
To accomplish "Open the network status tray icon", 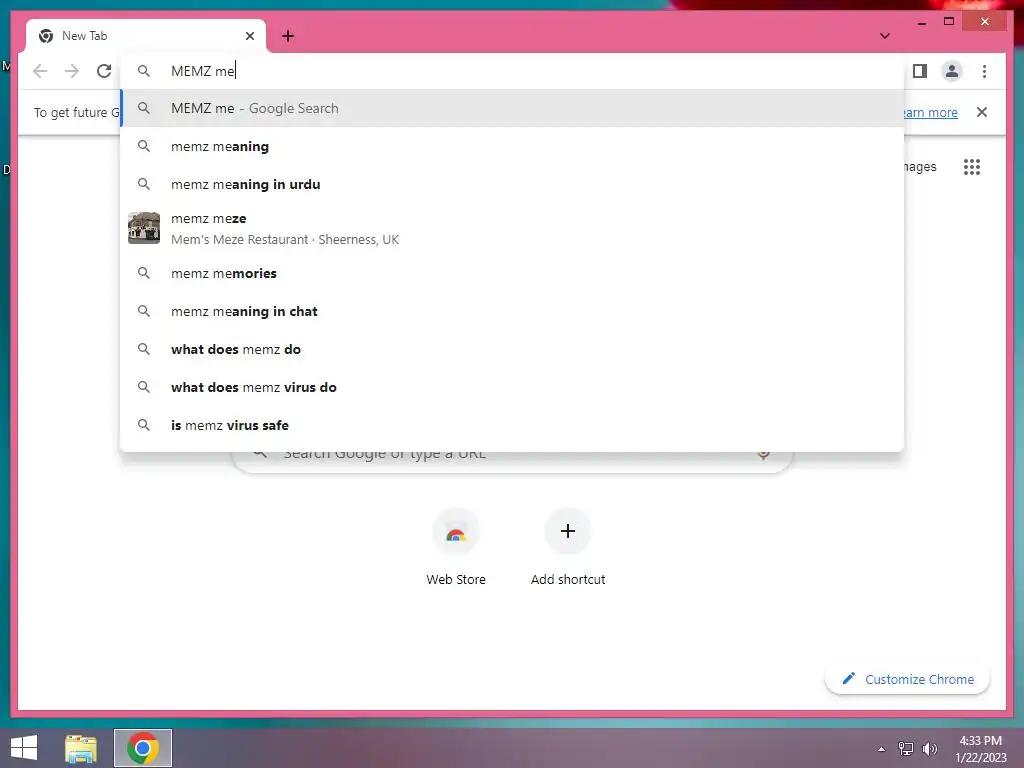I will pyautogui.click(x=905, y=749).
